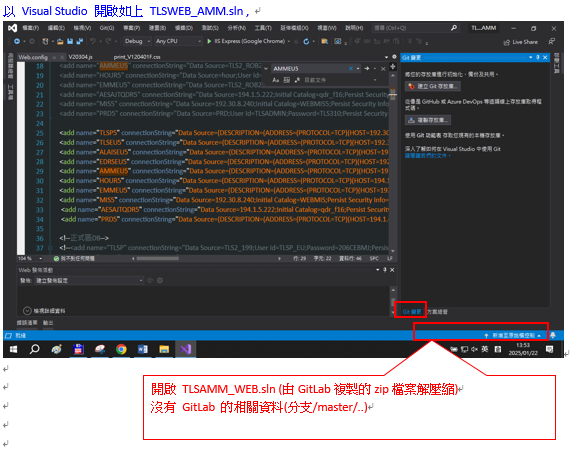Save file with the floppy disk icon
The height and width of the screenshot is (450, 581).
coord(70,41)
